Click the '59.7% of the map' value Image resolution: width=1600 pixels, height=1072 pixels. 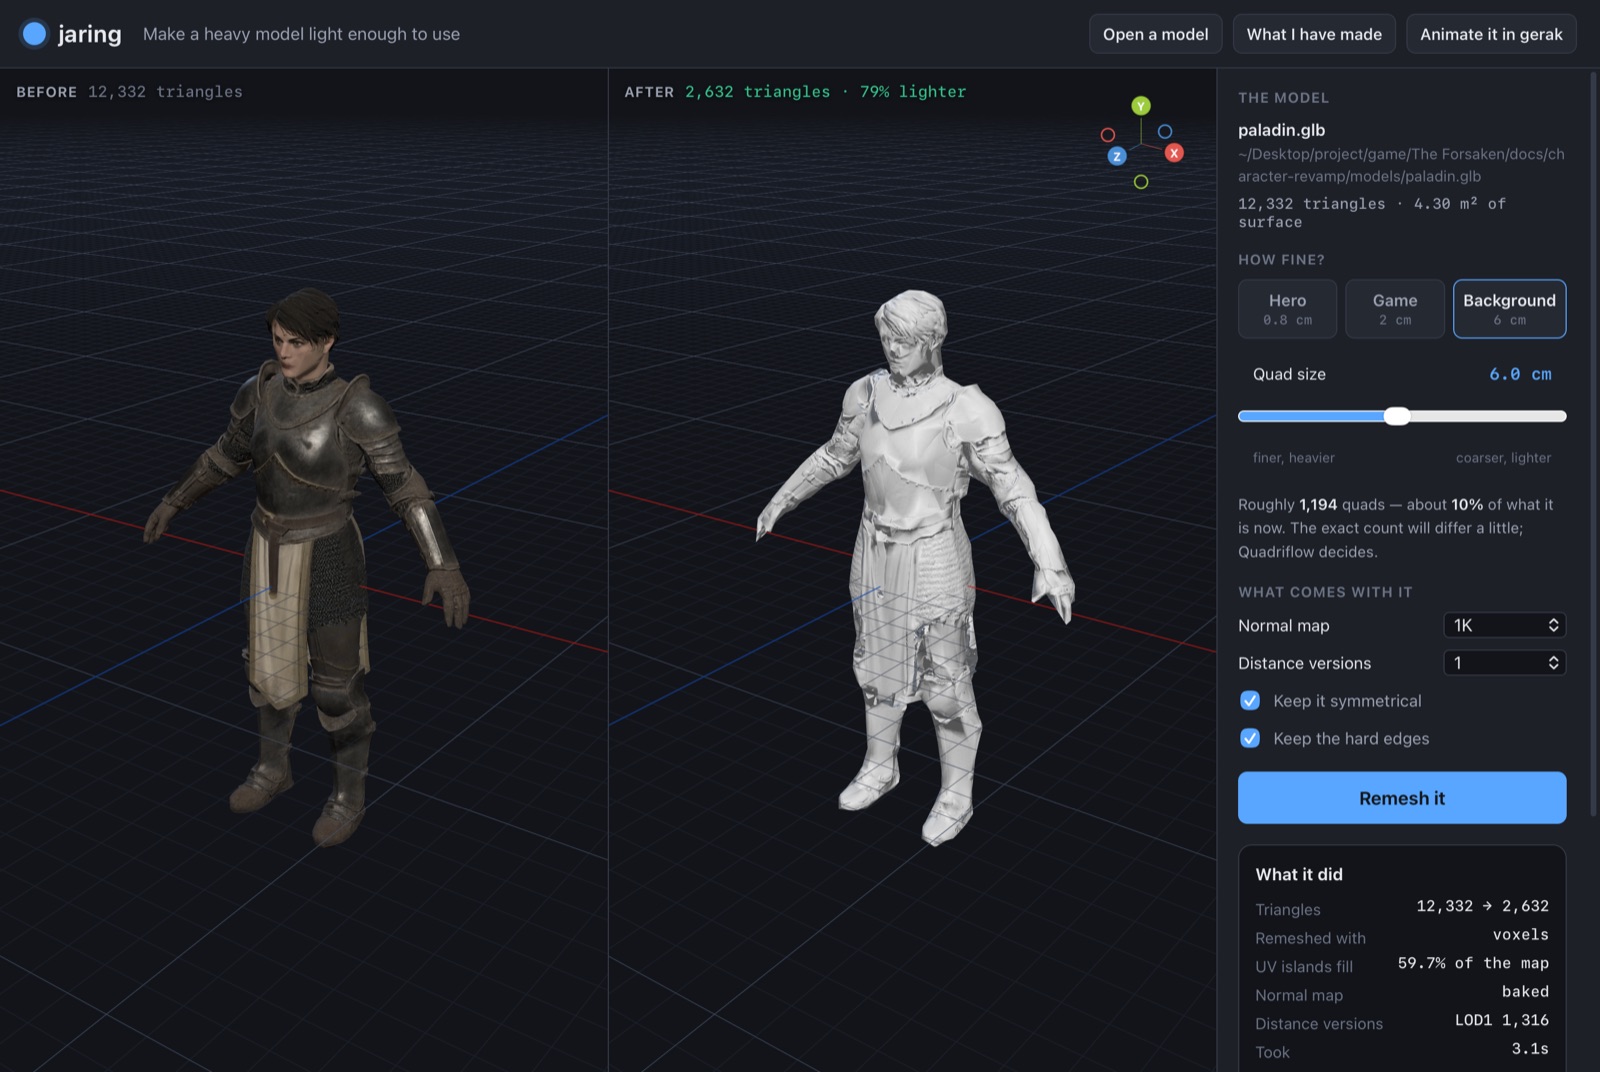(x=1473, y=963)
